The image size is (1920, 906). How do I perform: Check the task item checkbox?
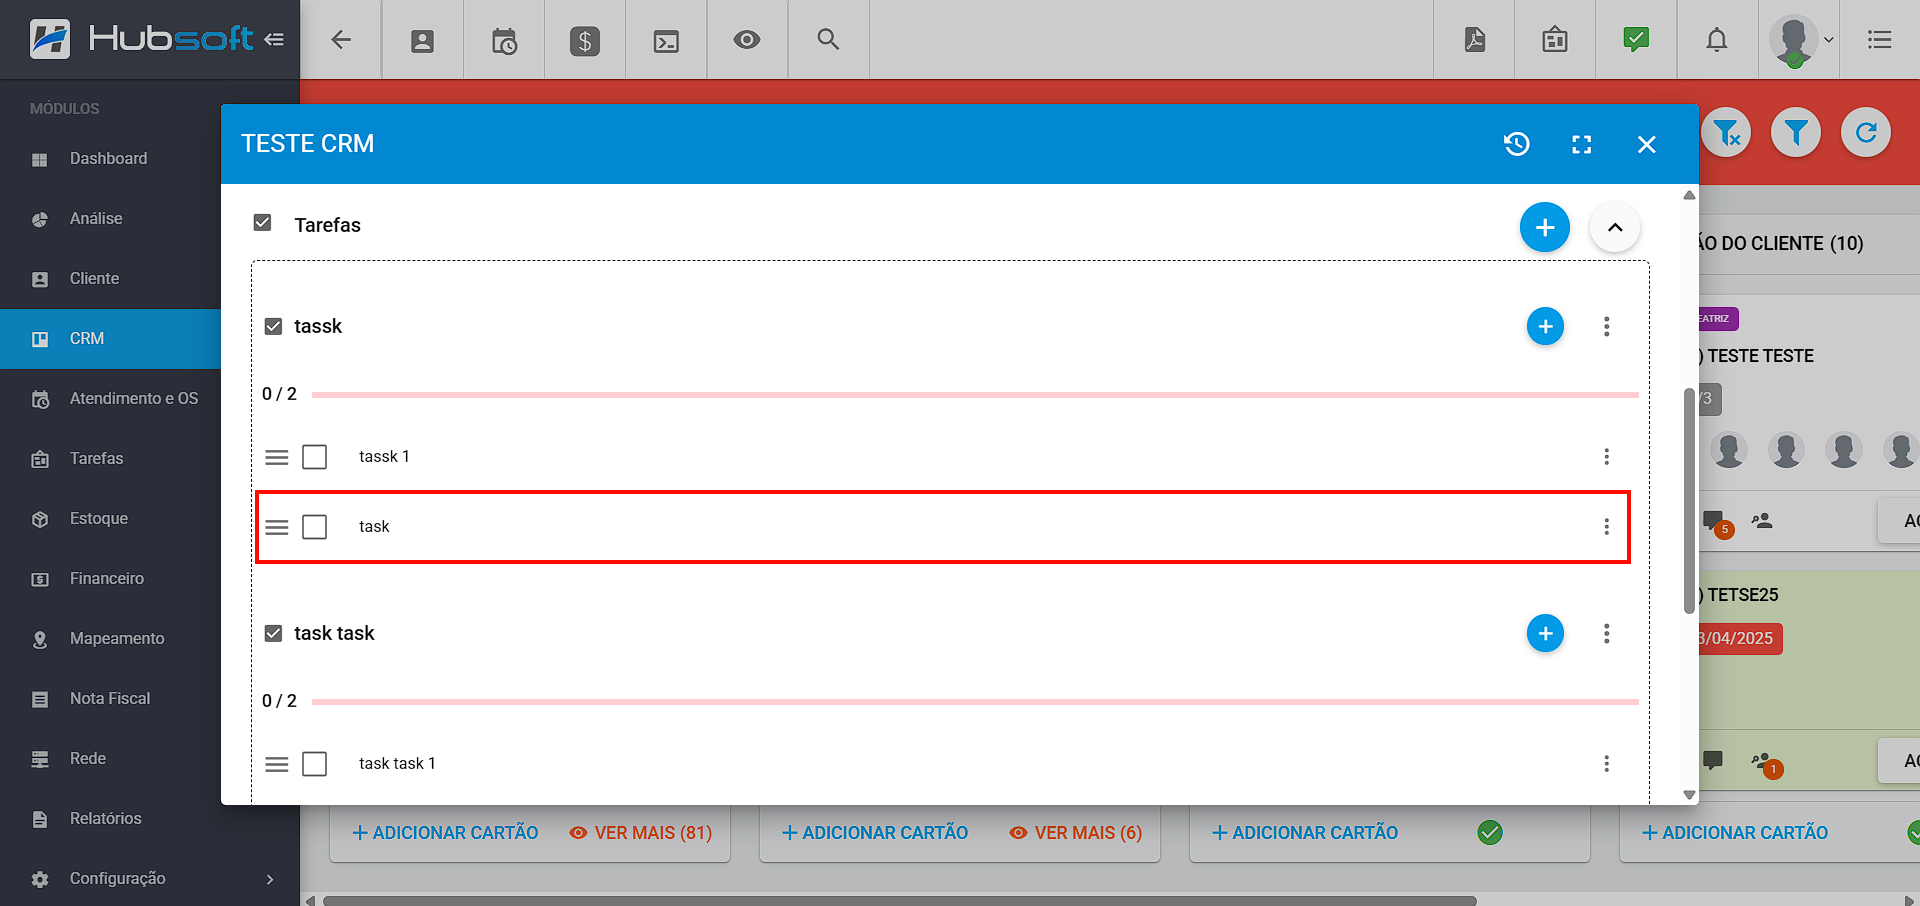point(314,527)
